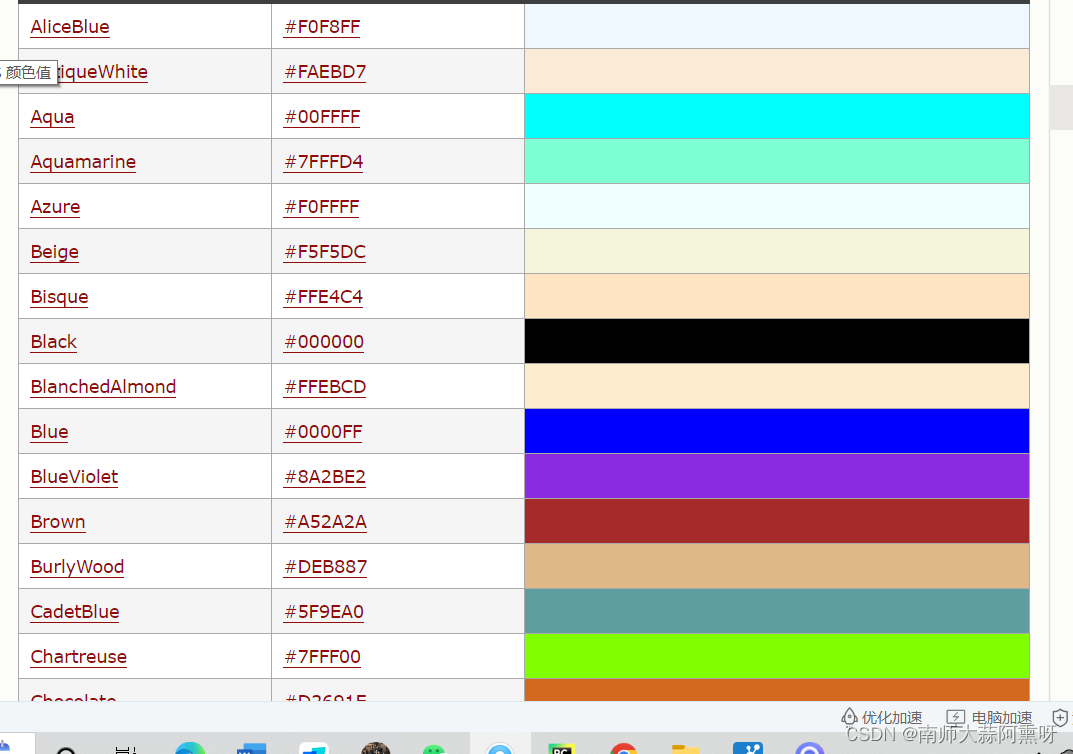This screenshot has height=754, width=1073.
Task: Click the AliceBlue color swatch
Action: coord(777,26)
